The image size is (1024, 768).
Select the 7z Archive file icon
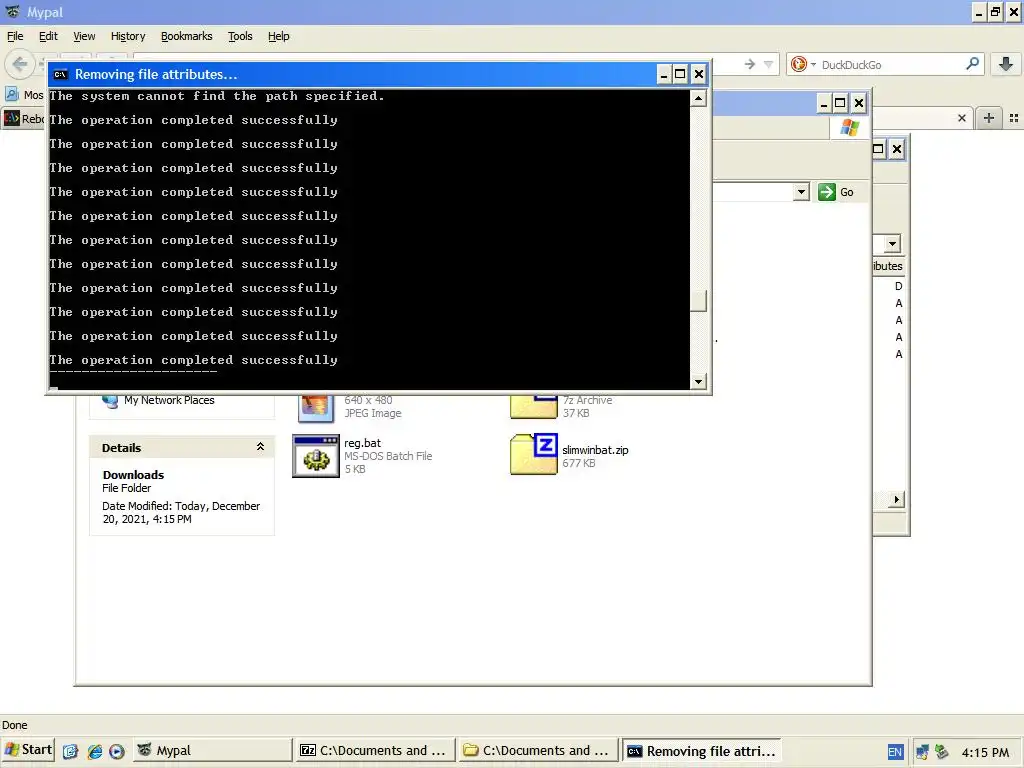(534, 406)
